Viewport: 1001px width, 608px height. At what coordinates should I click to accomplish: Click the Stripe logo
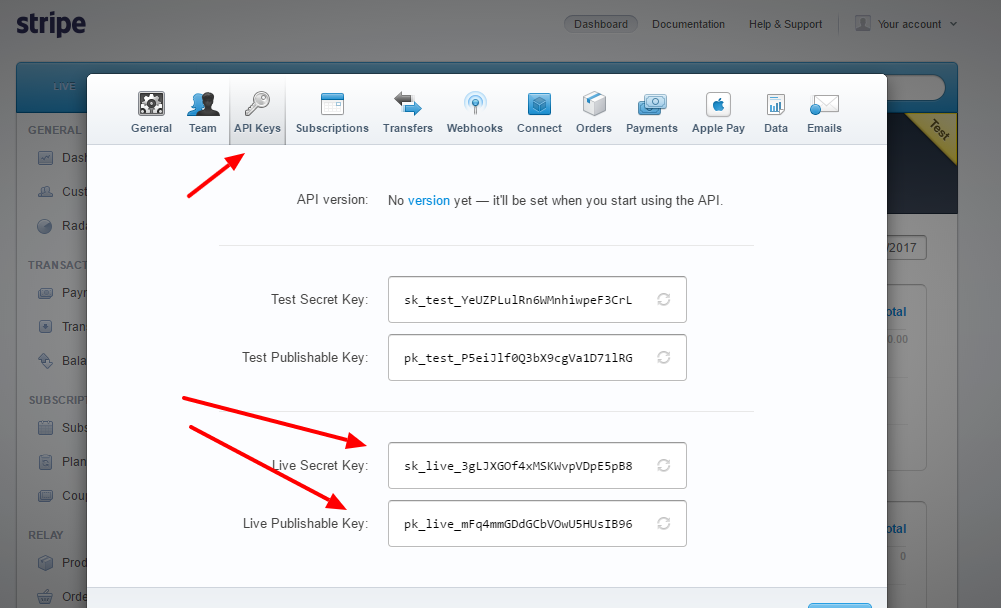click(51, 24)
